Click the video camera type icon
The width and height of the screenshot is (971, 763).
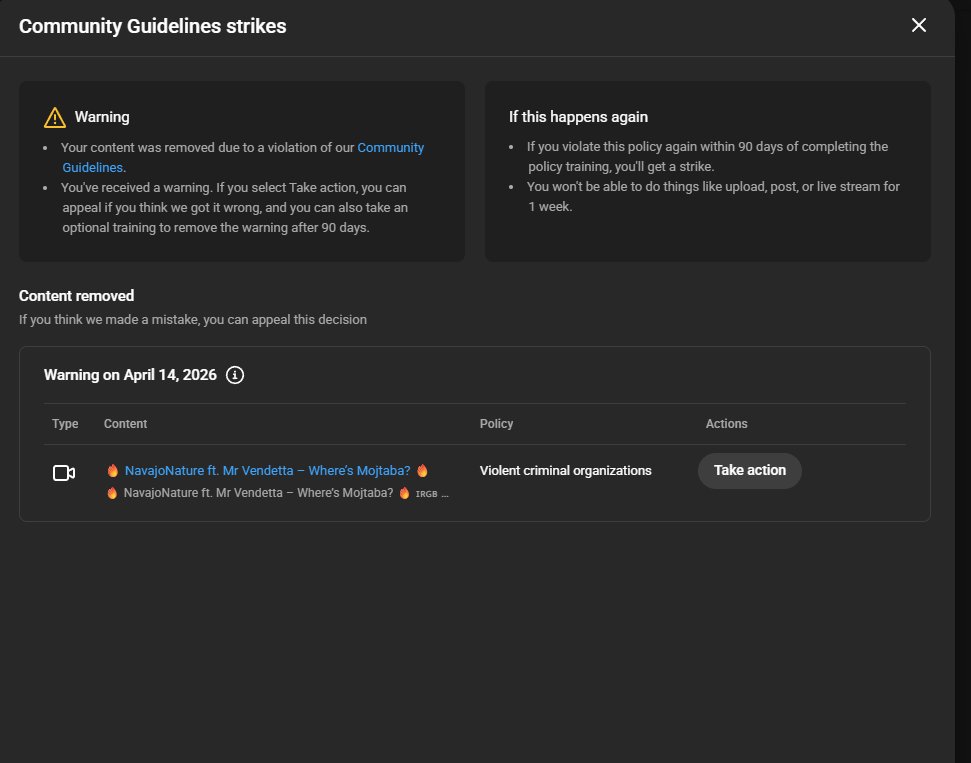64,473
